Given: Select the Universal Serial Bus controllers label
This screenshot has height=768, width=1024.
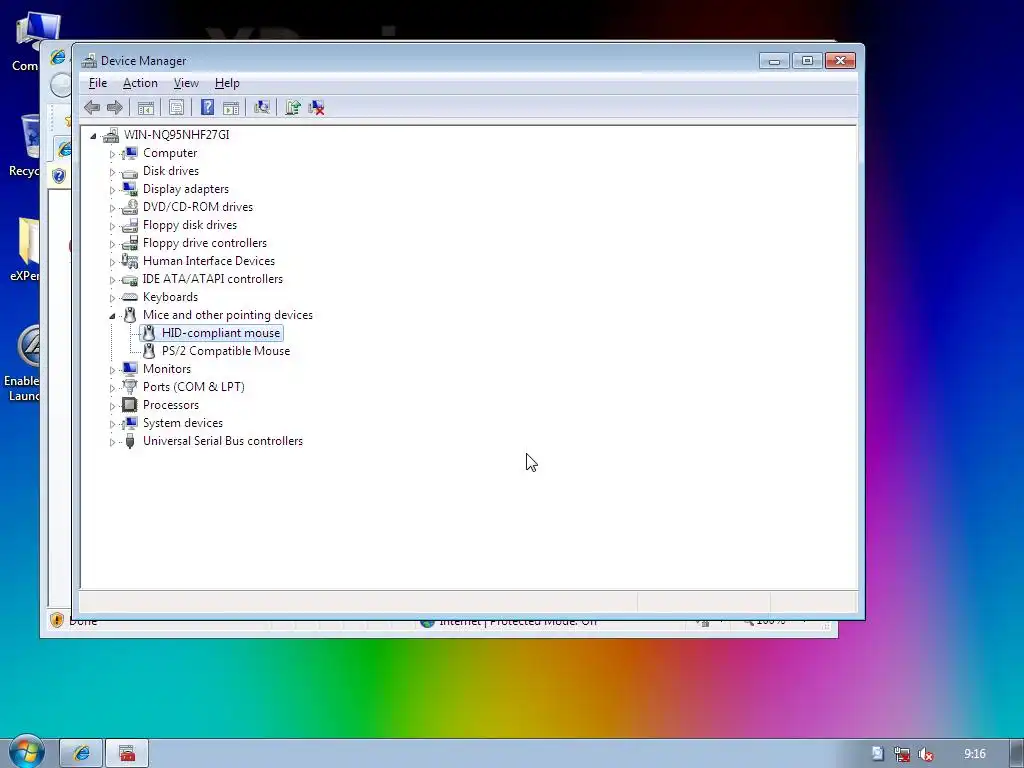Looking at the screenshot, I should [223, 441].
